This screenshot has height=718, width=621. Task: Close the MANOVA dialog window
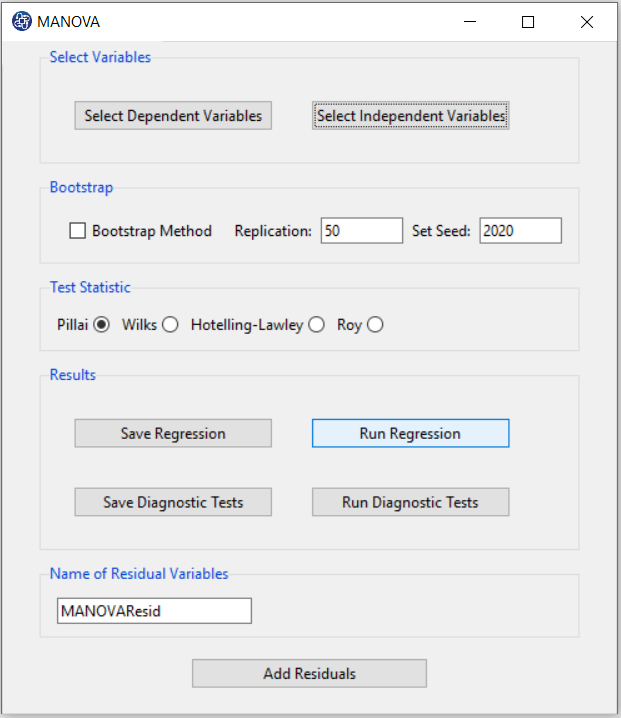tap(587, 22)
